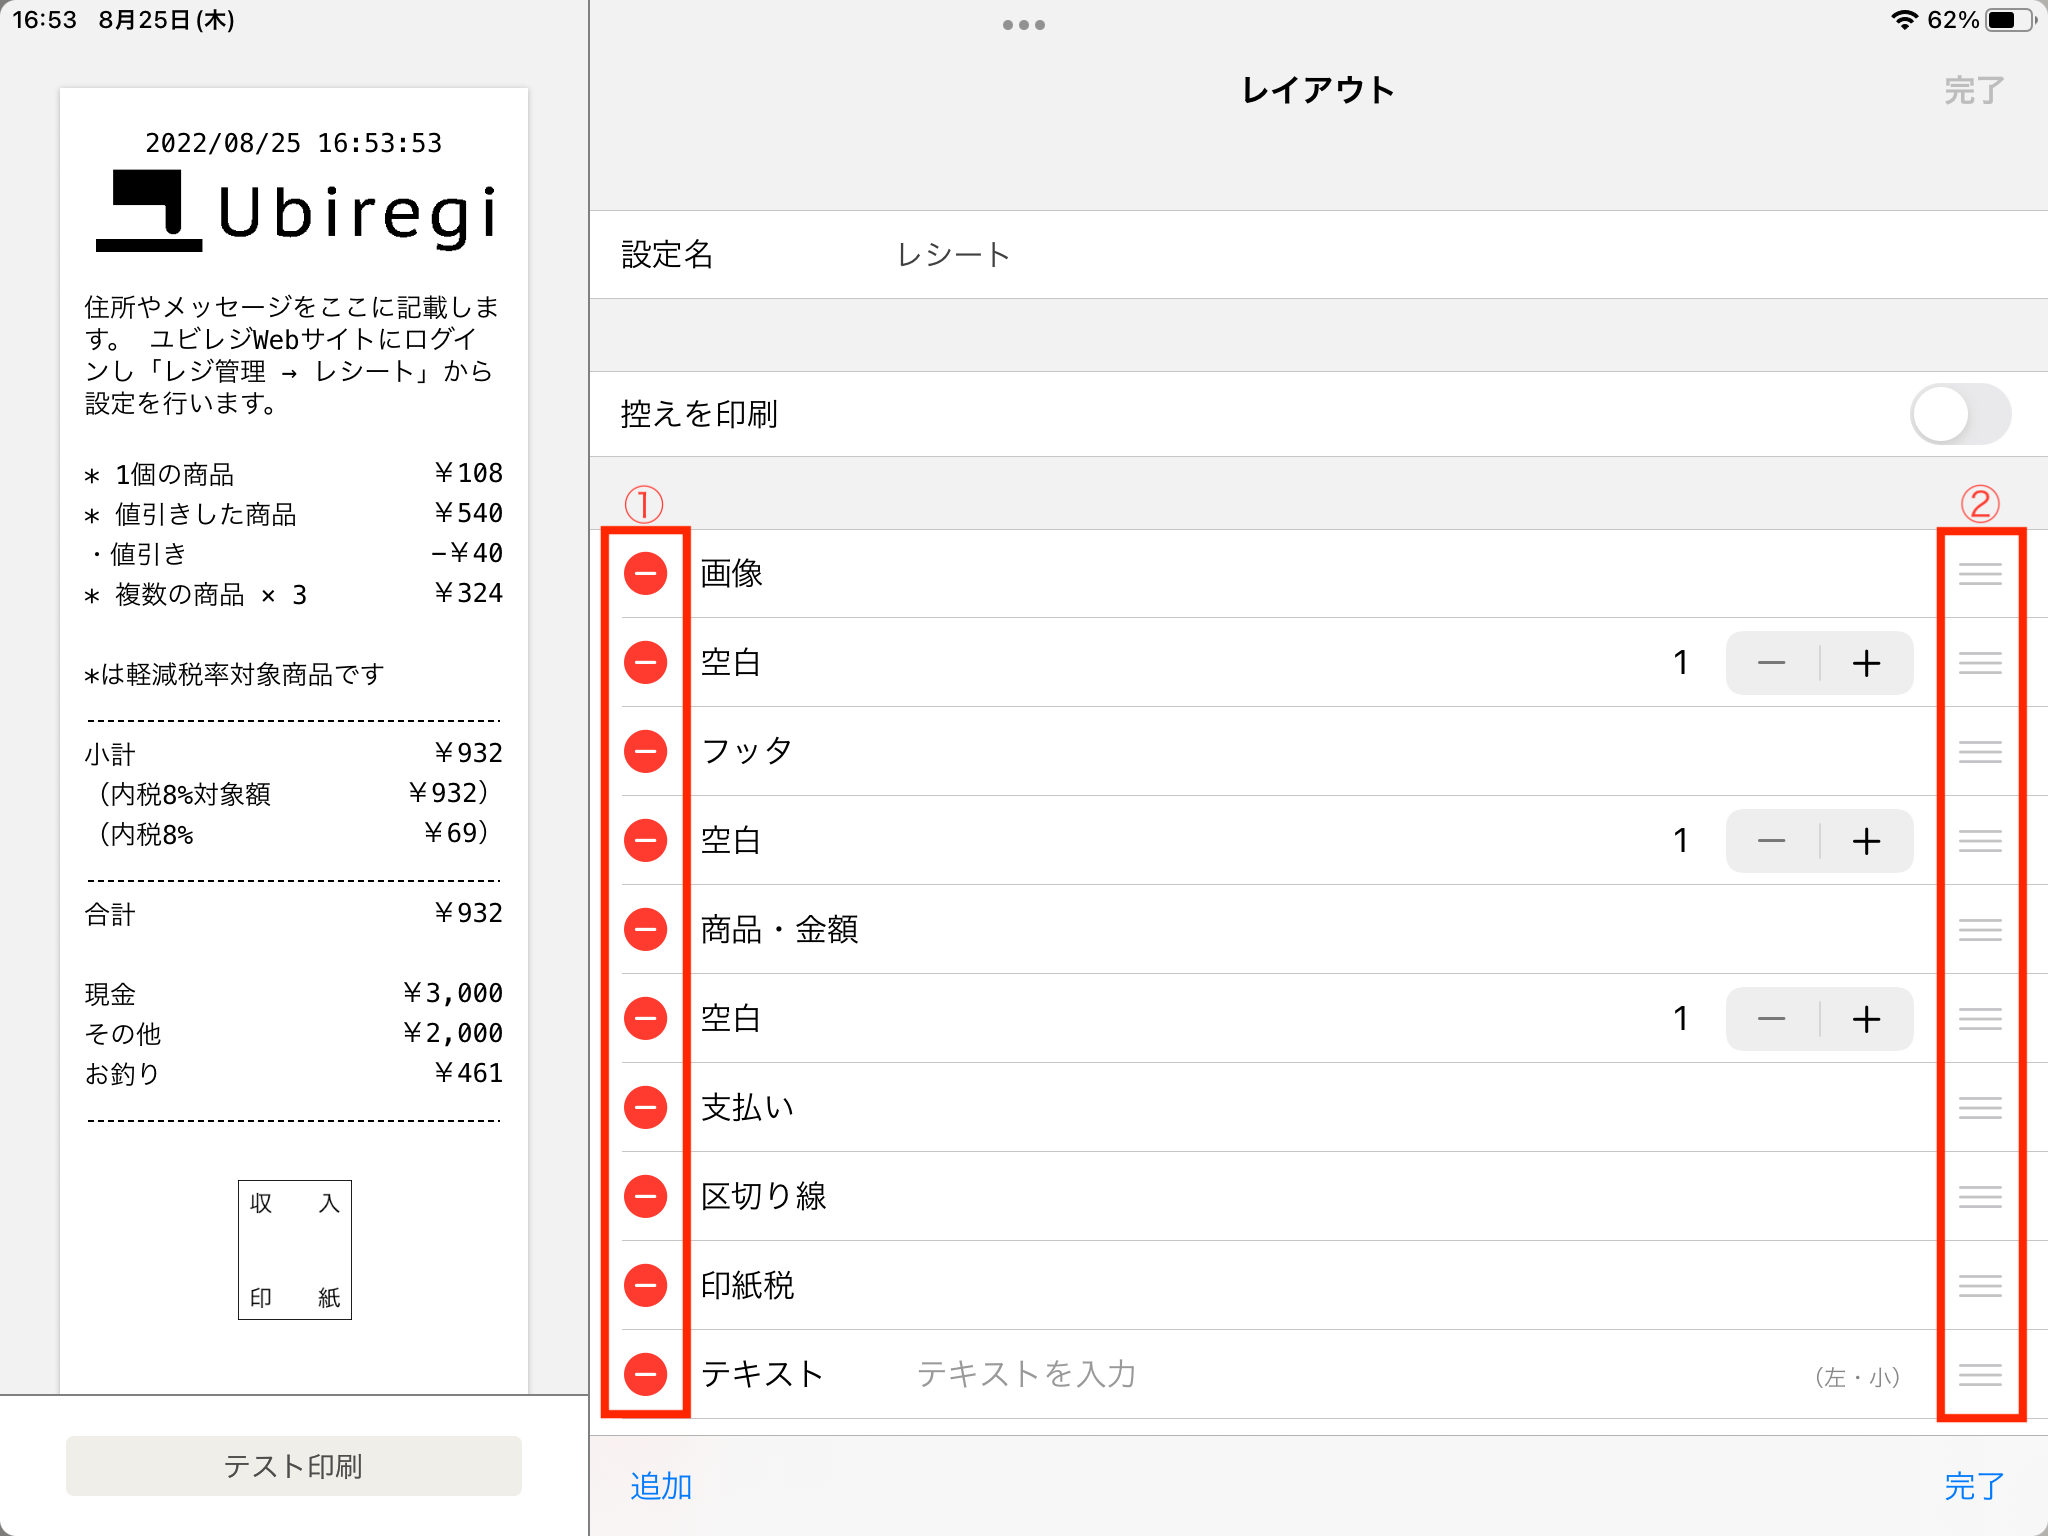This screenshot has height=1536, width=2048.
Task: Remove the 印紙税 row with red minus
Action: pyautogui.click(x=645, y=1285)
